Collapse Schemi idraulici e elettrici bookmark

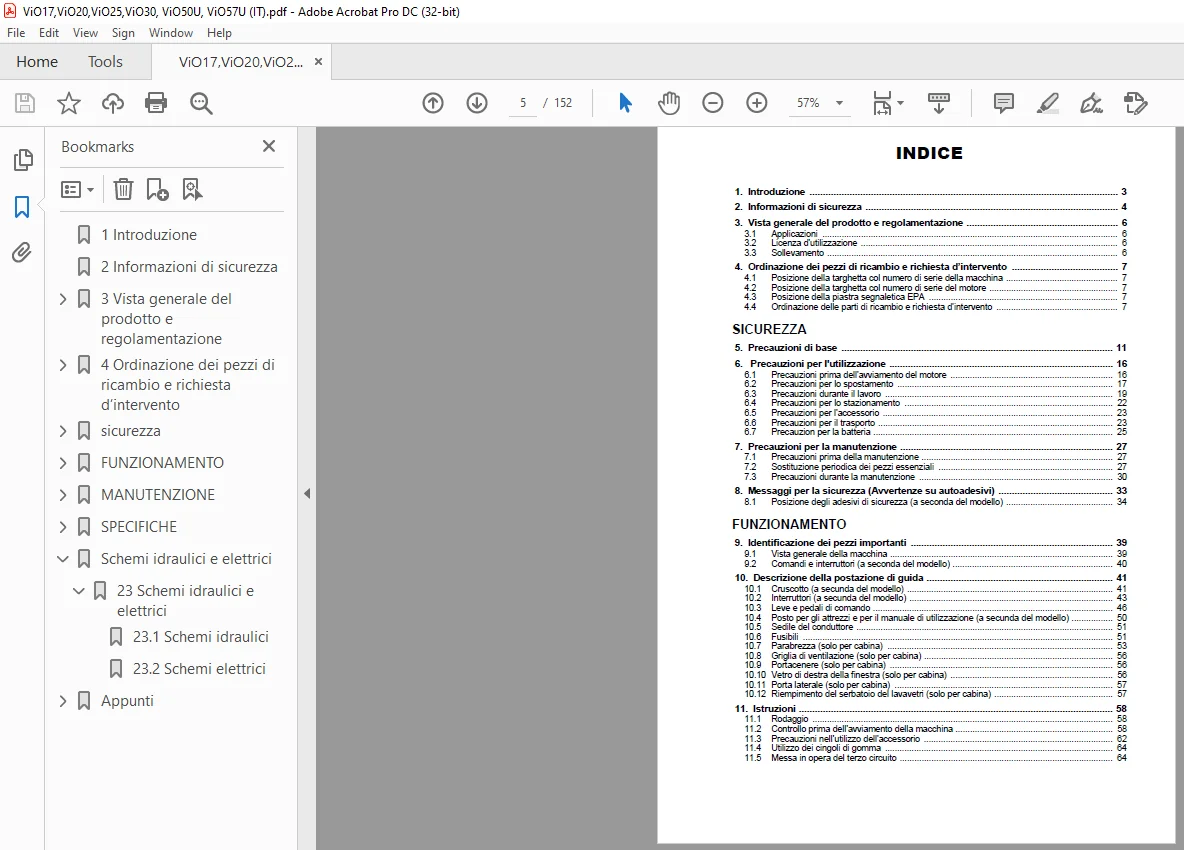(x=63, y=559)
